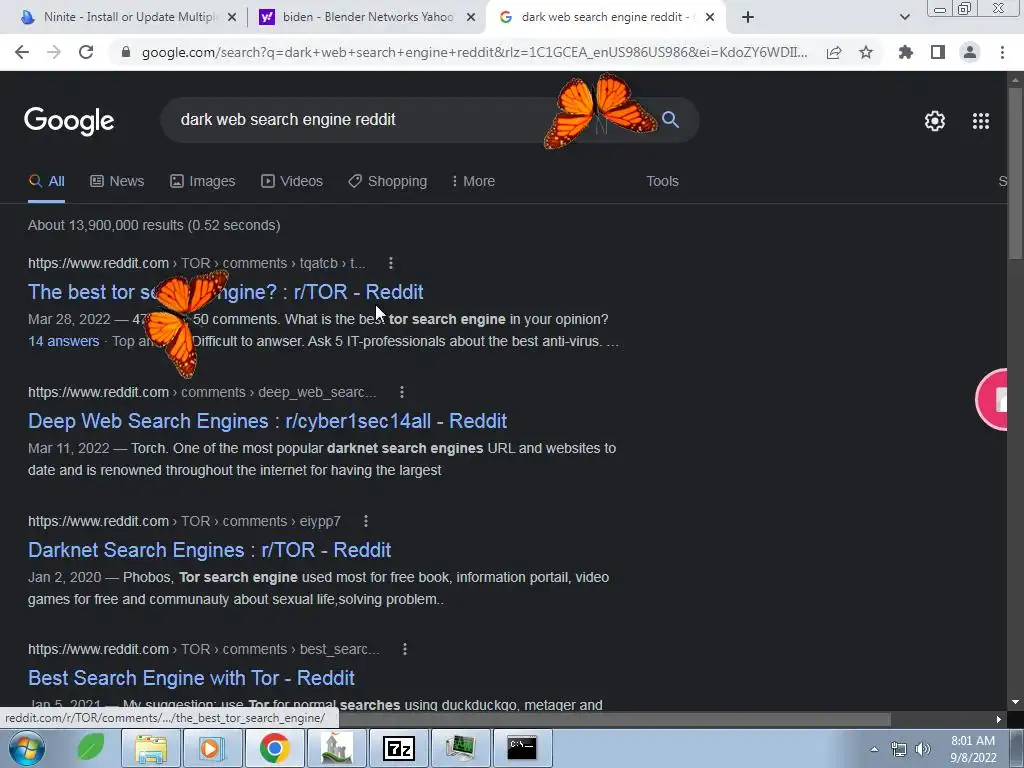1024x768 pixels.
Task: Close the biden Yahoo tab
Action: click(x=471, y=18)
